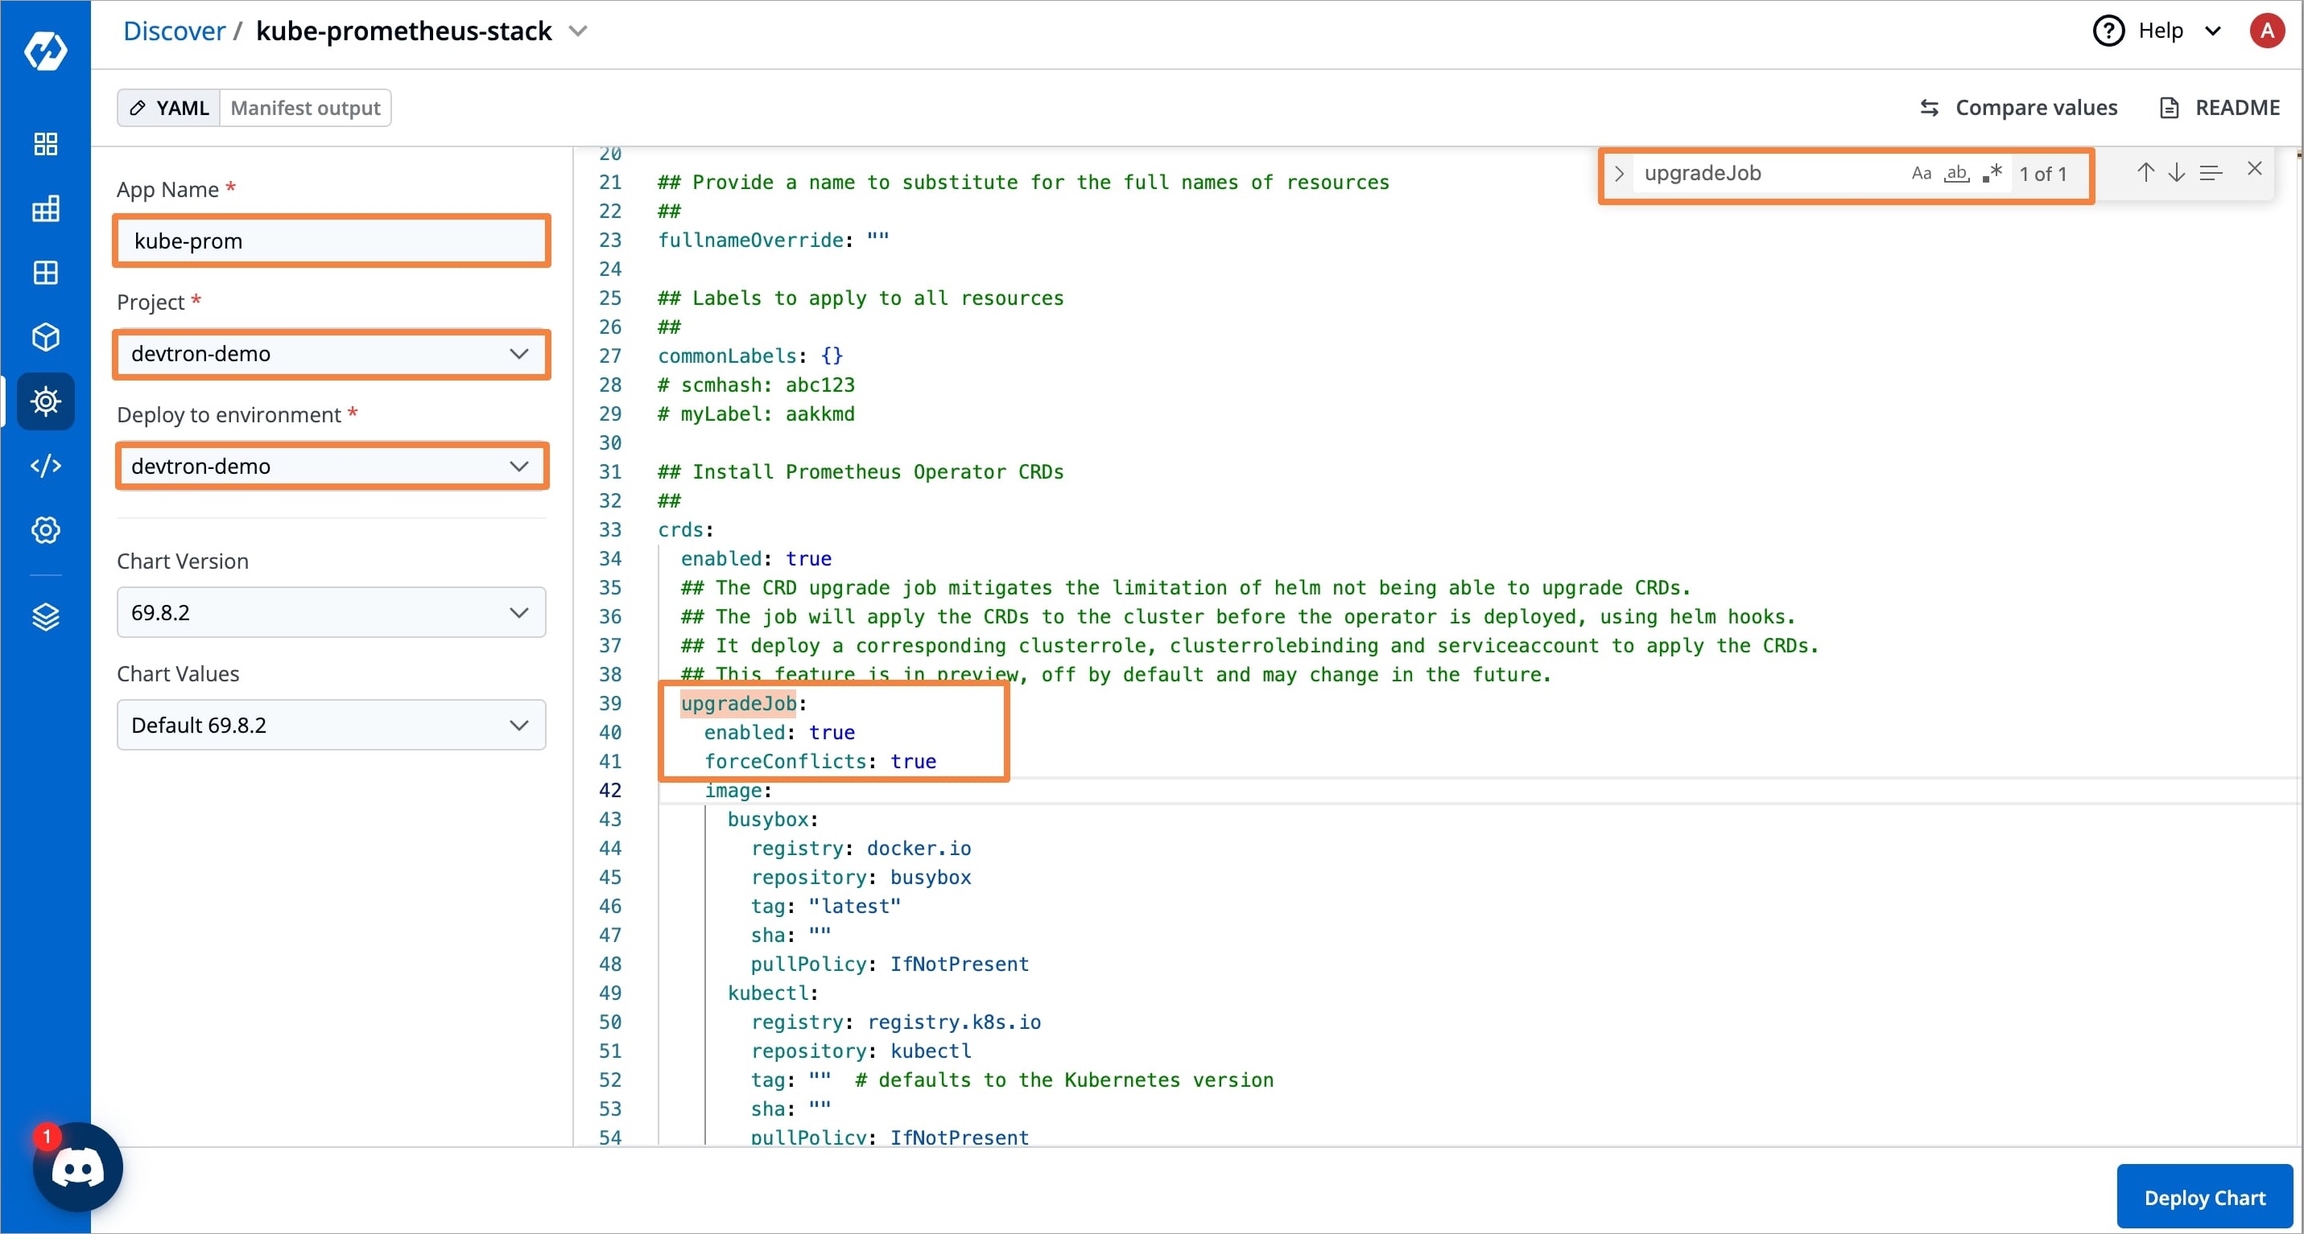Open the Project dropdown devtron-demo
The height and width of the screenshot is (1234, 2304).
tap(331, 354)
